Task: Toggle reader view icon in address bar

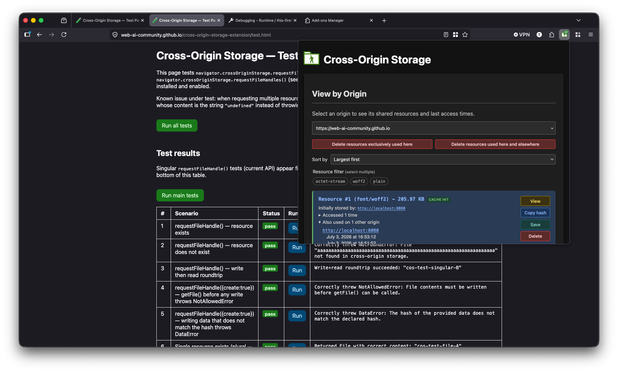Action: click(x=446, y=35)
